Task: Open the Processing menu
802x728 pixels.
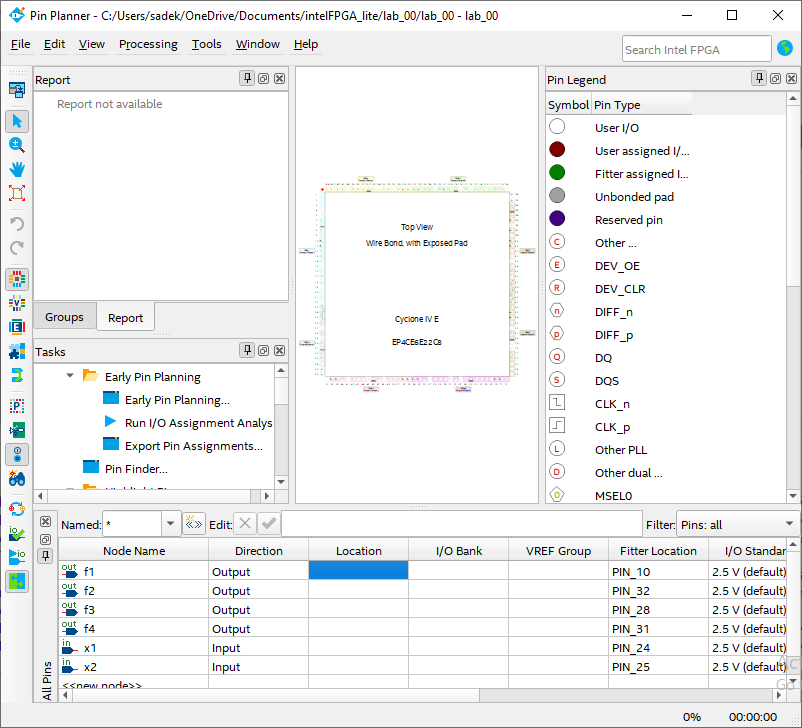Action: [148, 44]
